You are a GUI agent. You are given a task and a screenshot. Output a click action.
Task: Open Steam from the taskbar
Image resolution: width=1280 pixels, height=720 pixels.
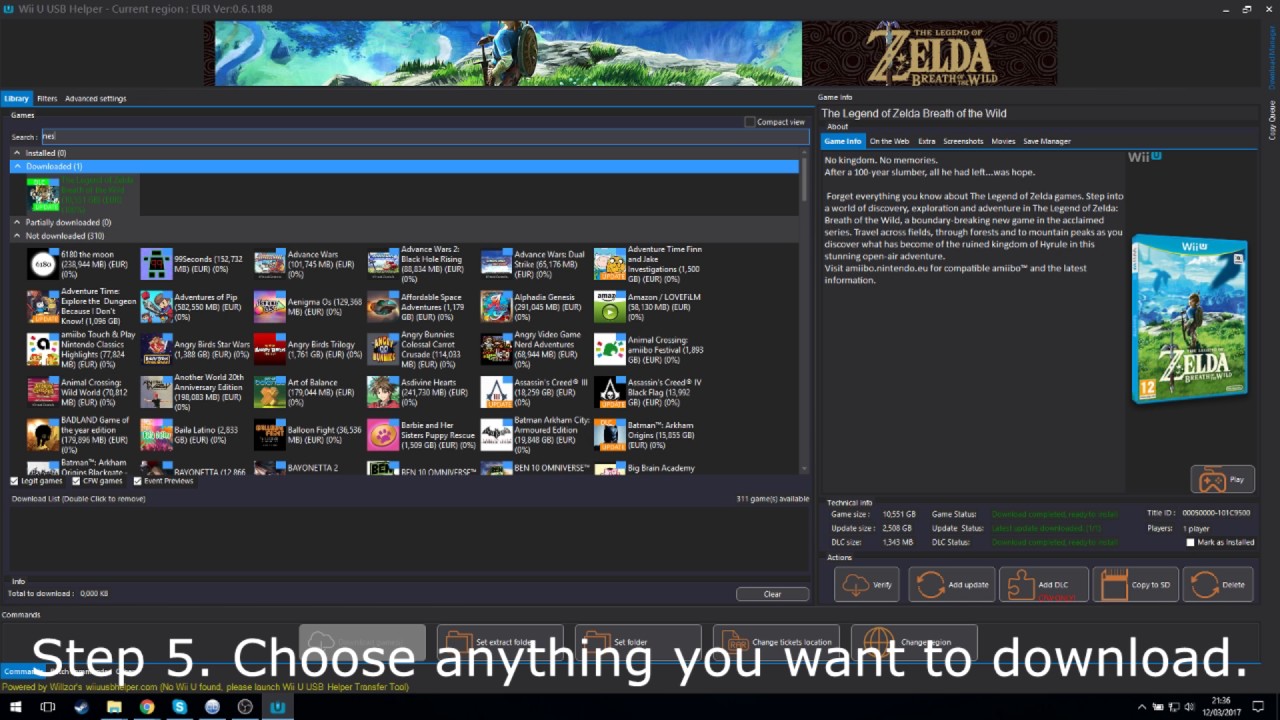[x=81, y=707]
